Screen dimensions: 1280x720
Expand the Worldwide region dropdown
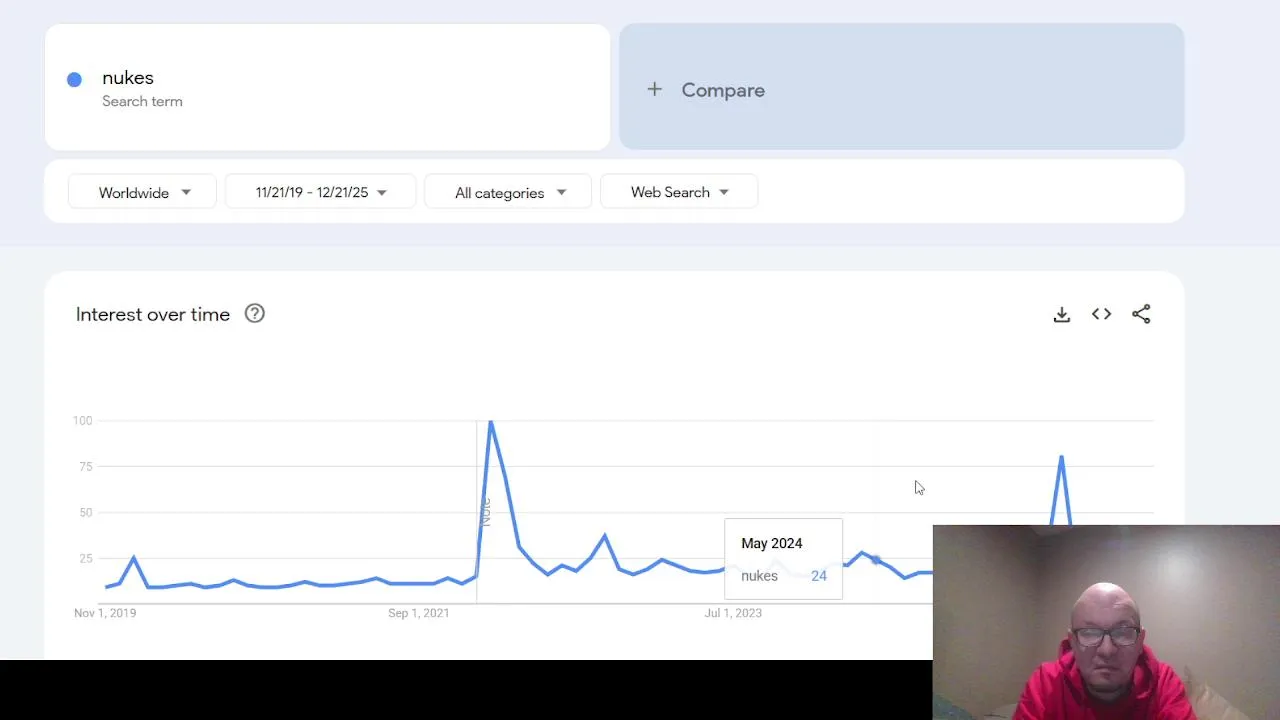[x=142, y=192]
